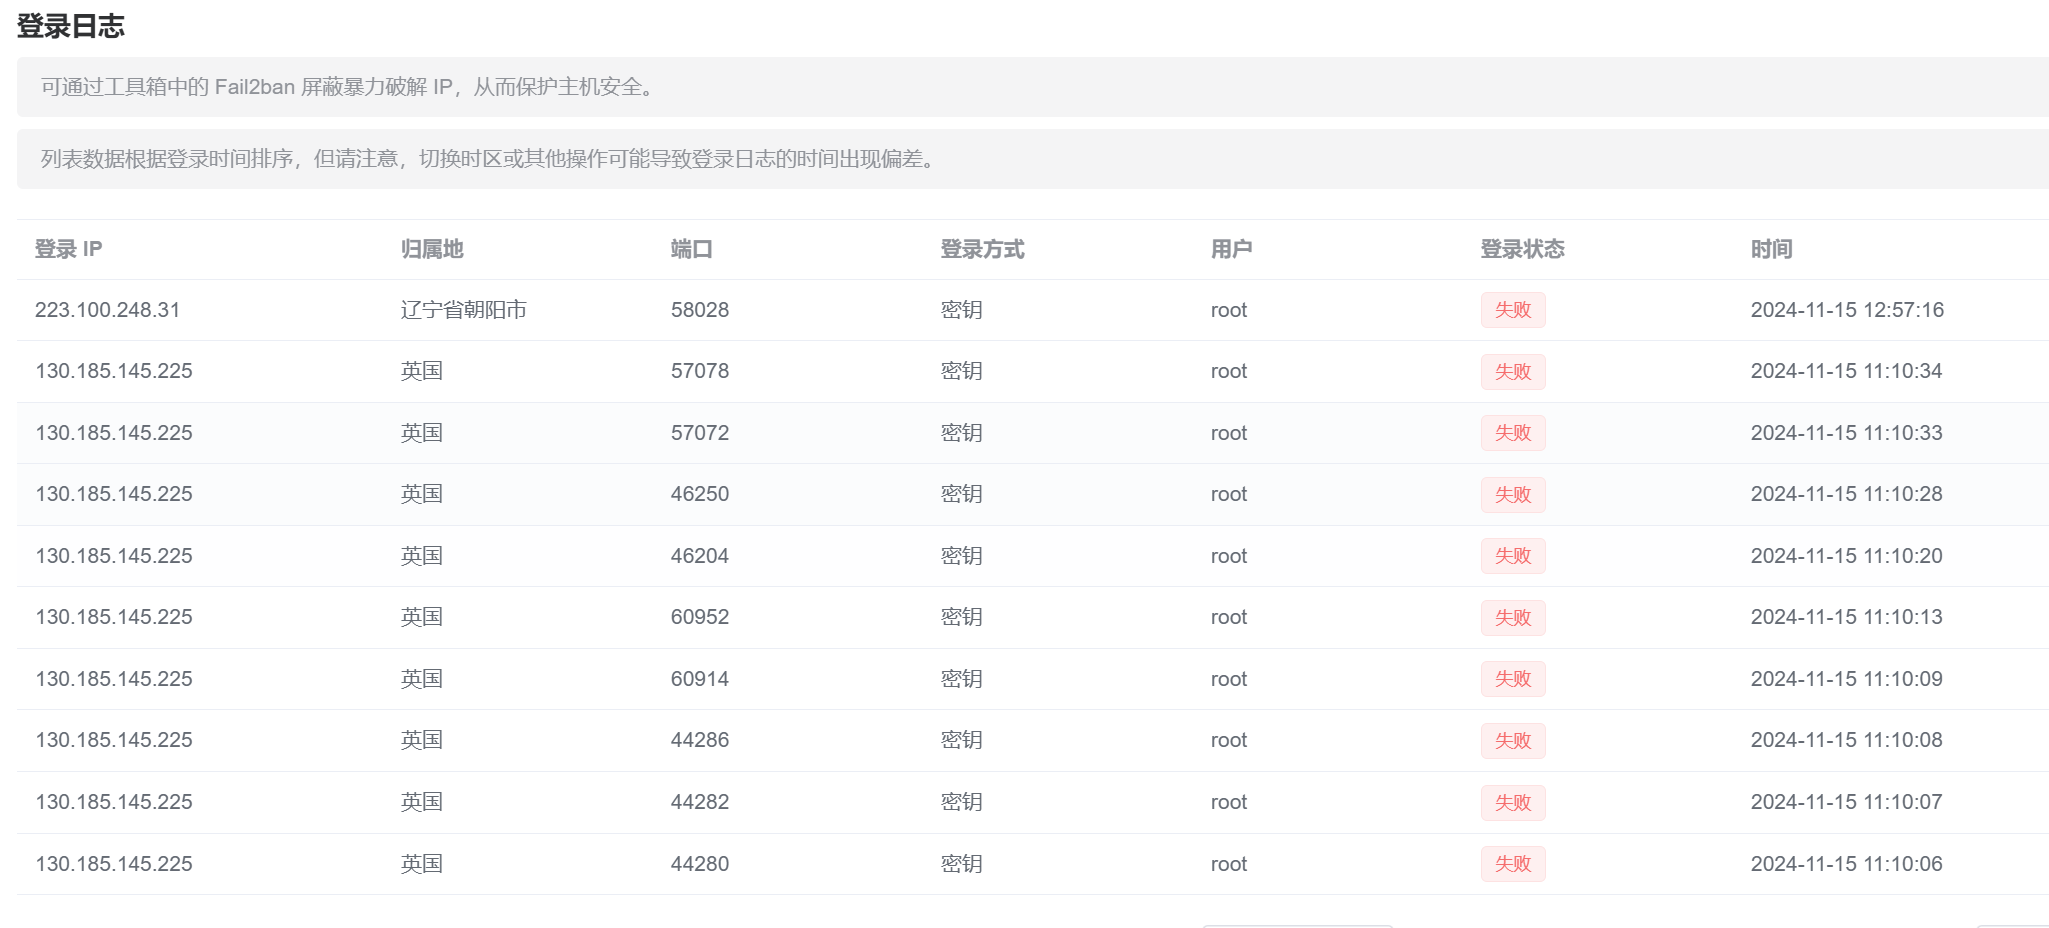
Task: Click 密钥 in the port 44282 row
Action: pos(962,802)
